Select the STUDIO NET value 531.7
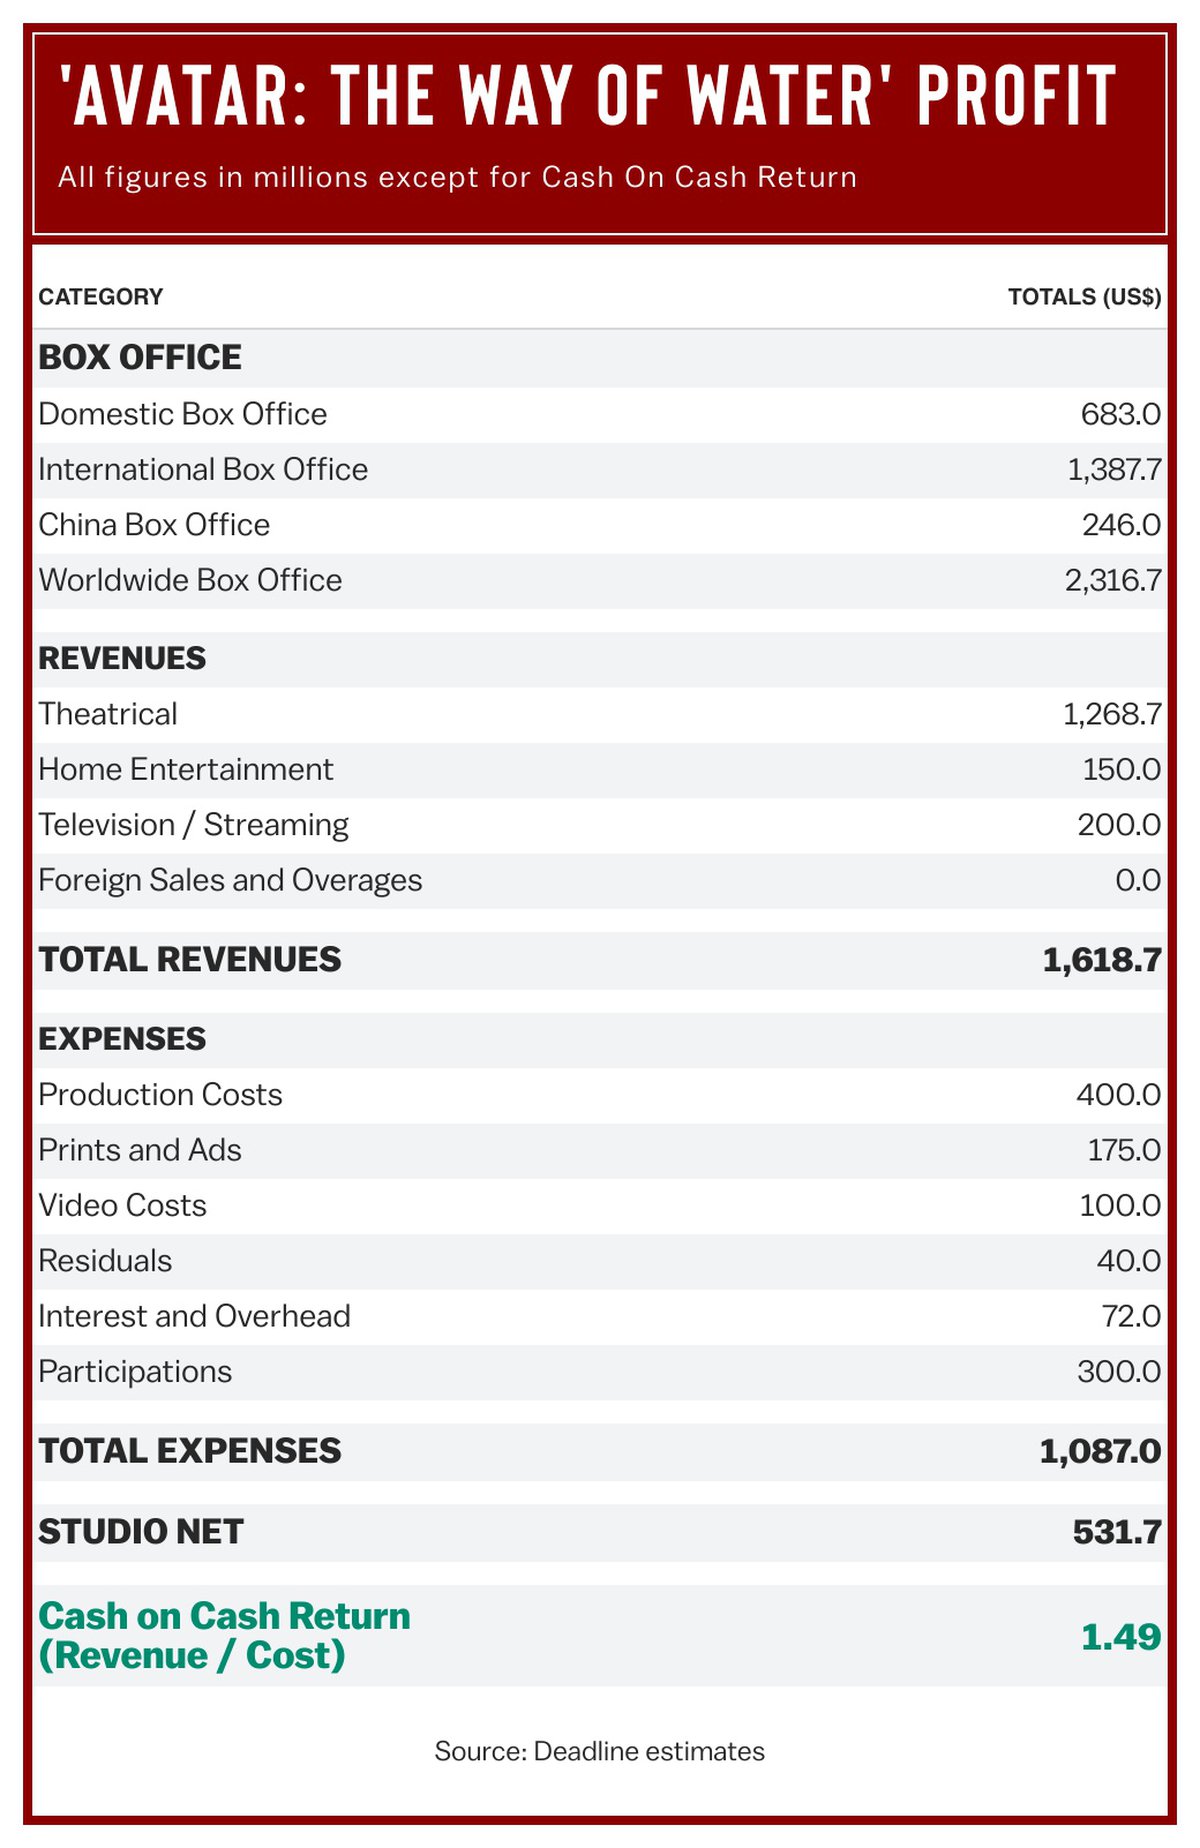This screenshot has width=1200, height=1848. tap(1116, 1532)
